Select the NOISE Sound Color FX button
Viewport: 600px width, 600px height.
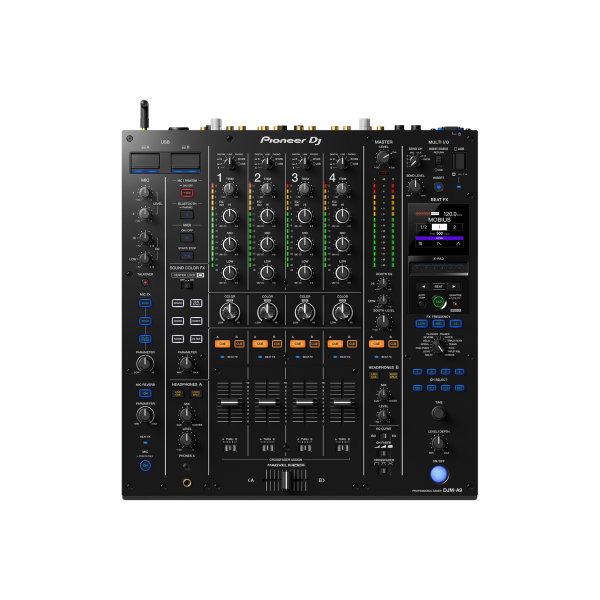[178, 339]
